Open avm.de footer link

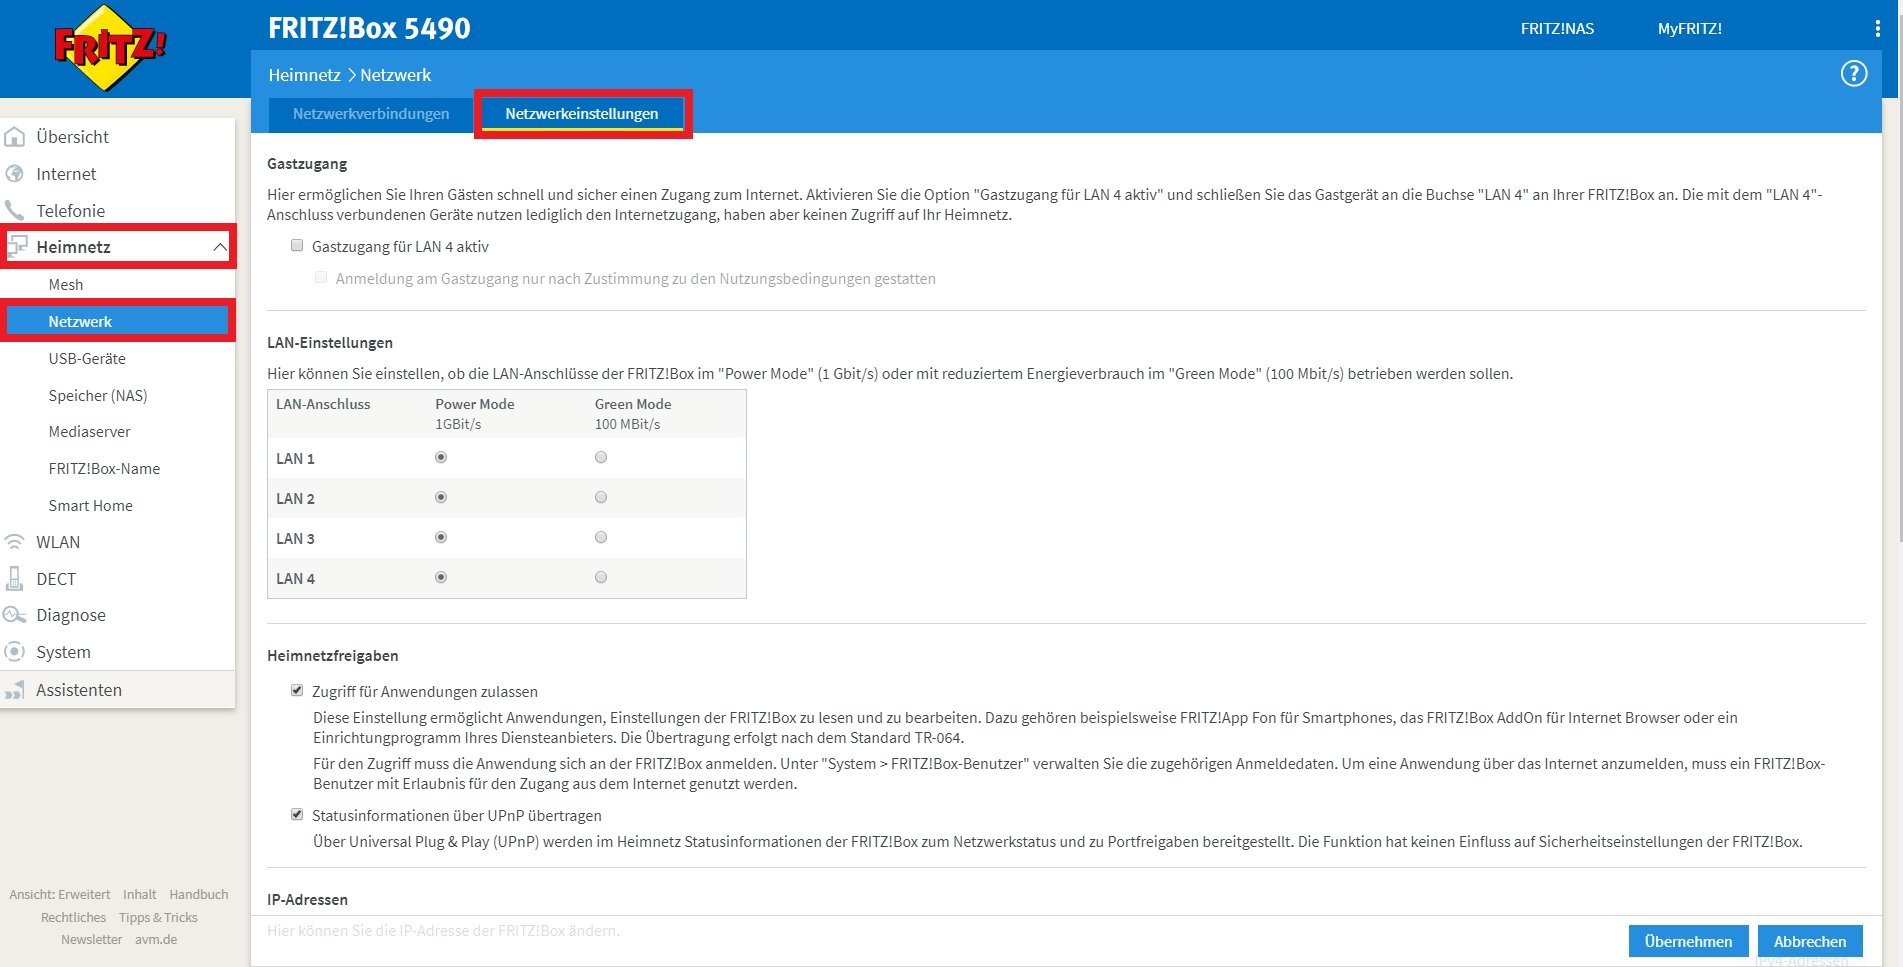156,940
